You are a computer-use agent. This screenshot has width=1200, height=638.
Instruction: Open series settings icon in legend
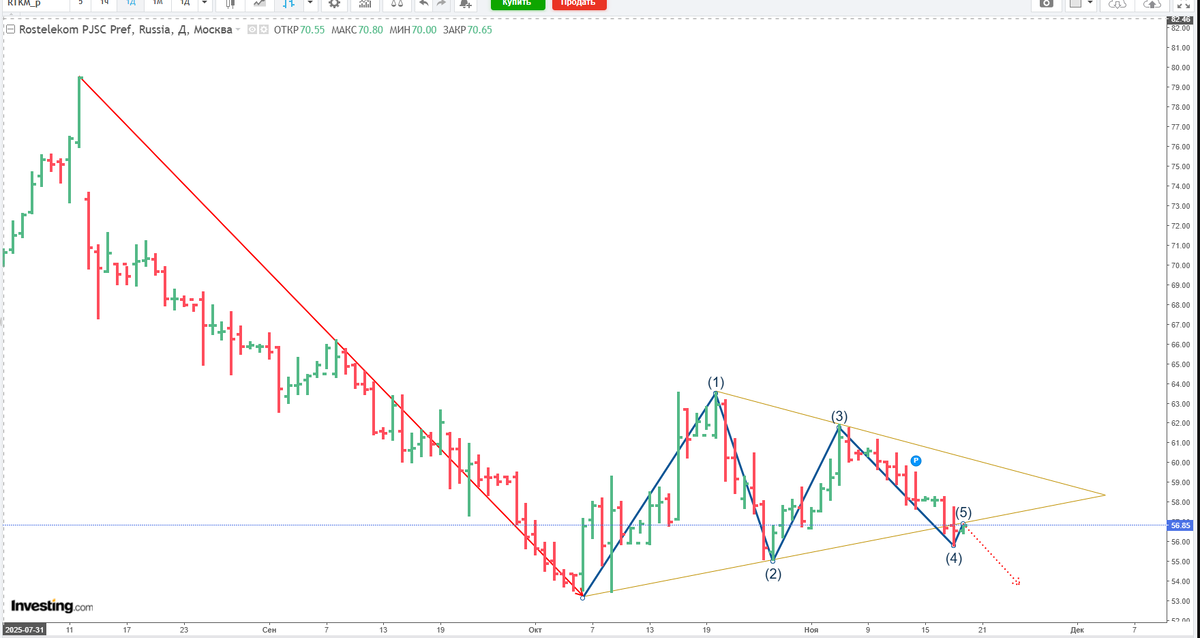[262, 30]
